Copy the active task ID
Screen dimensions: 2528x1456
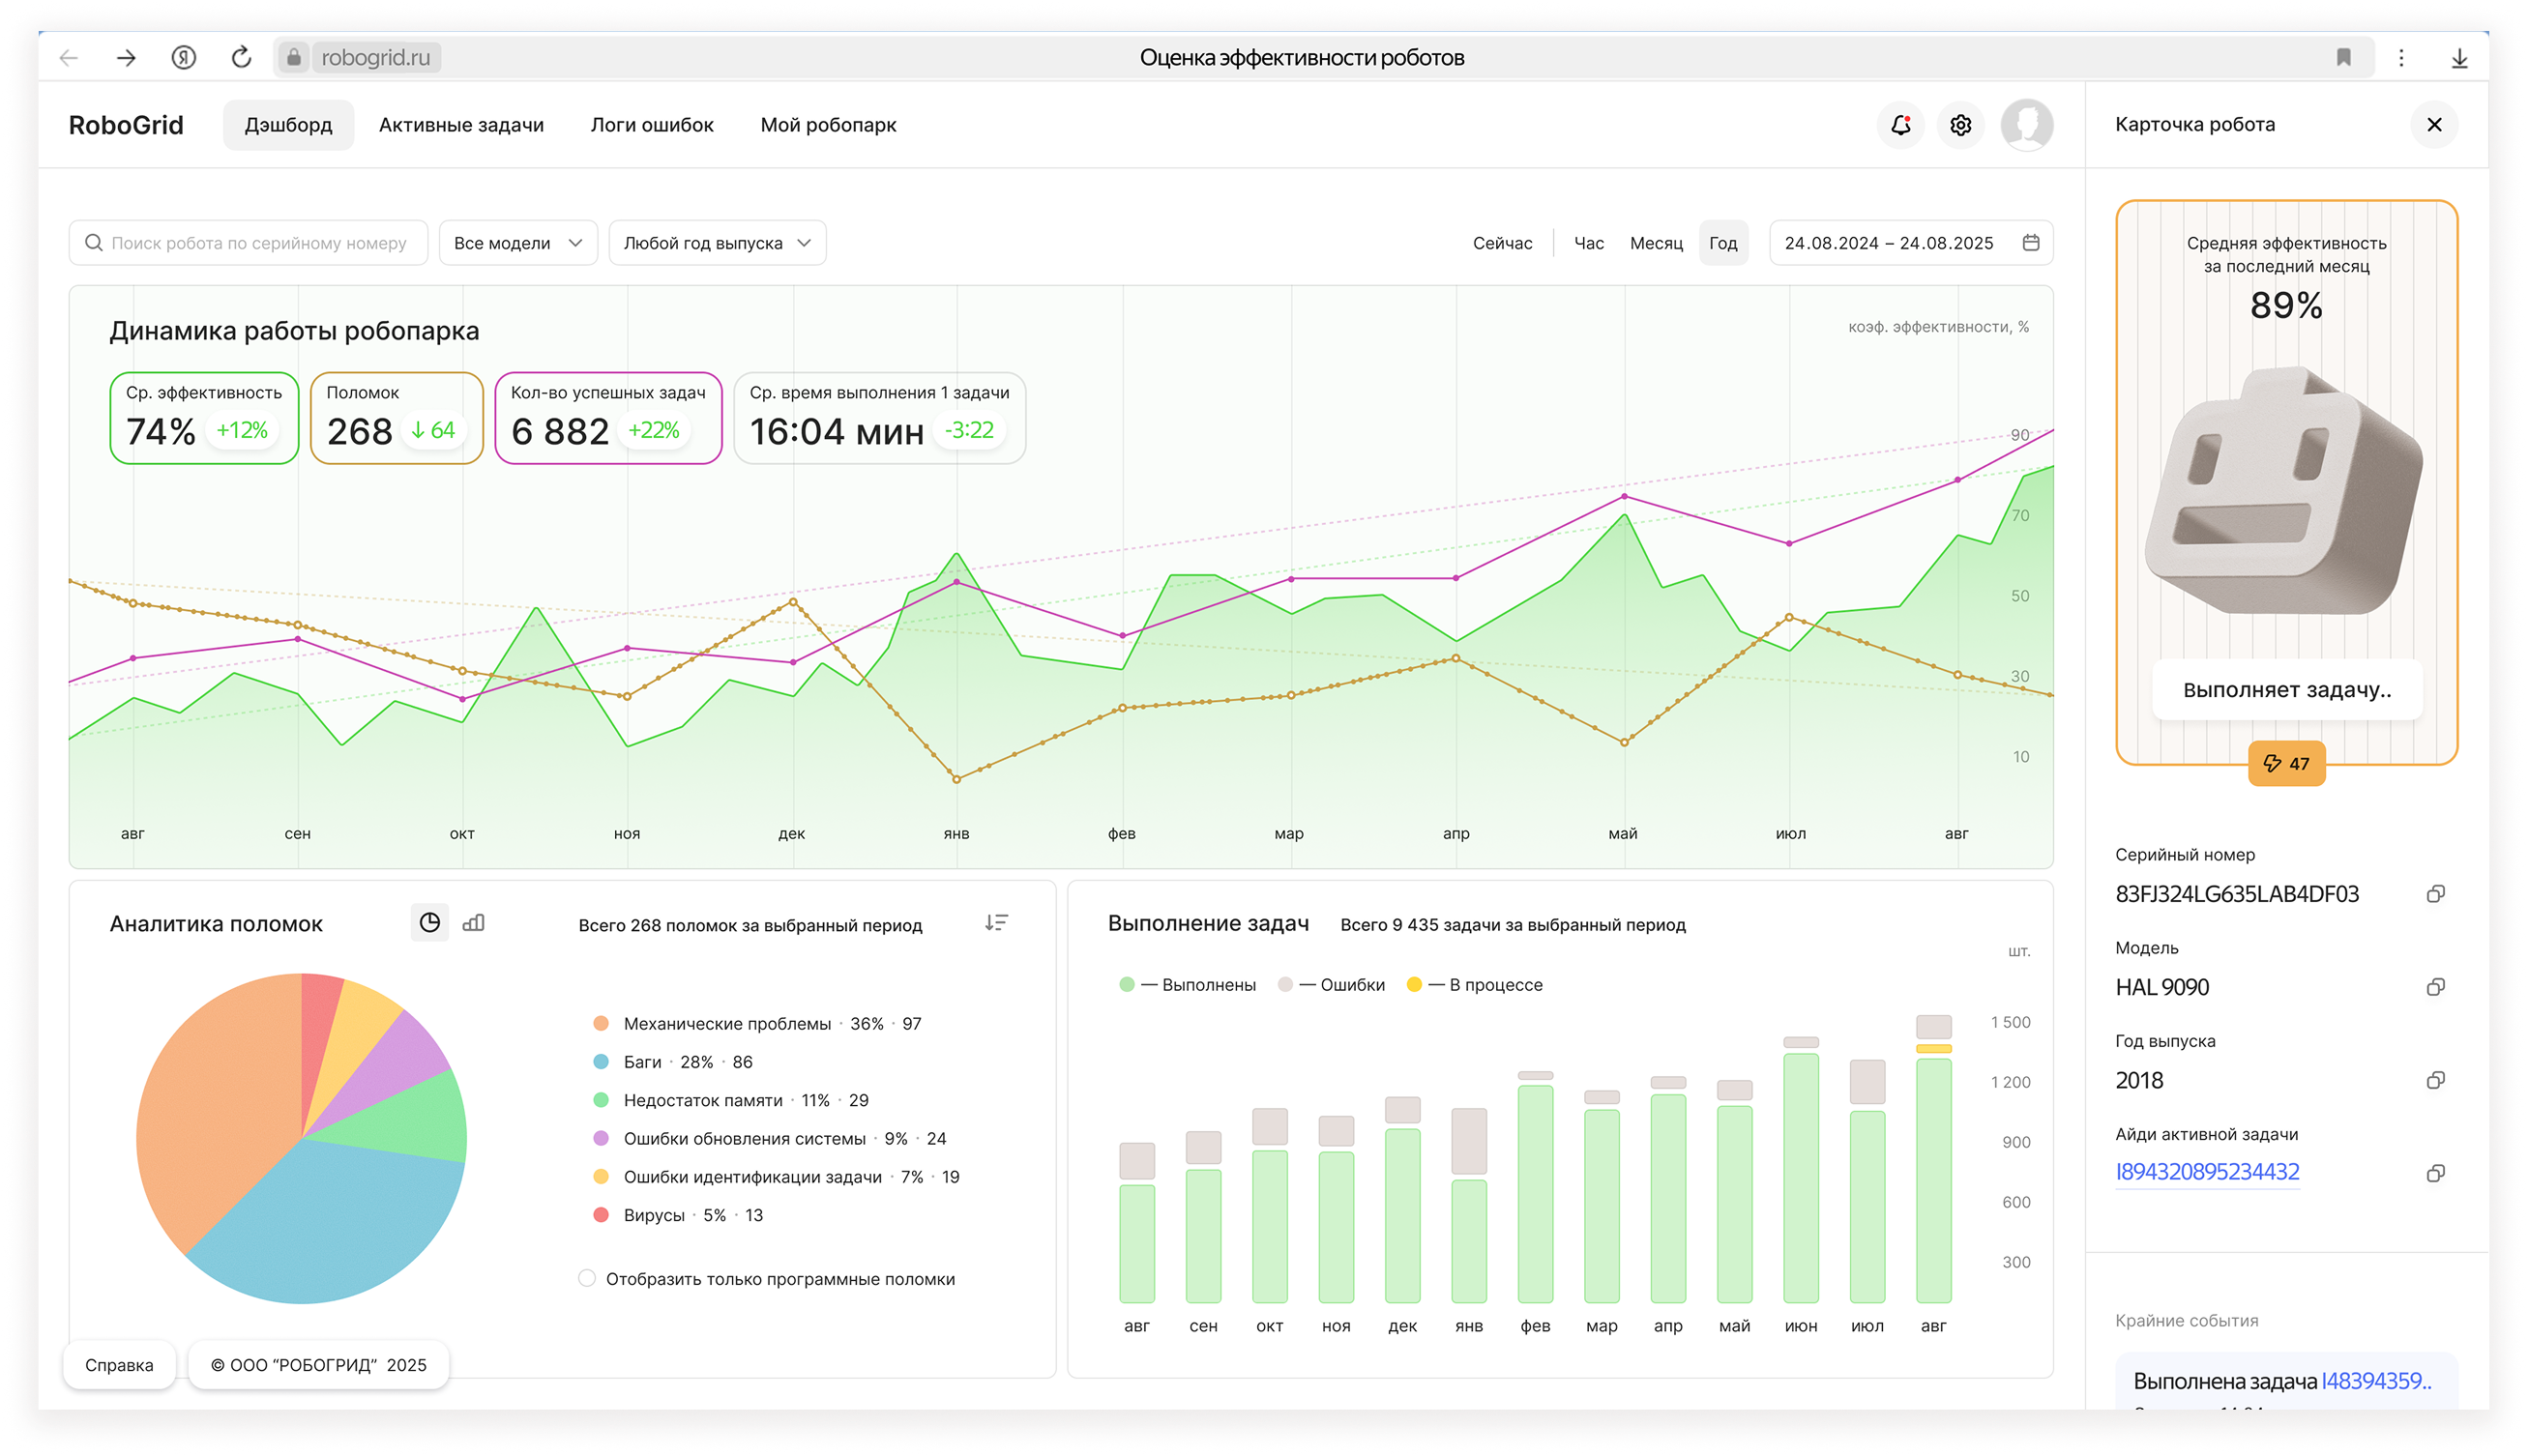(x=2435, y=1173)
